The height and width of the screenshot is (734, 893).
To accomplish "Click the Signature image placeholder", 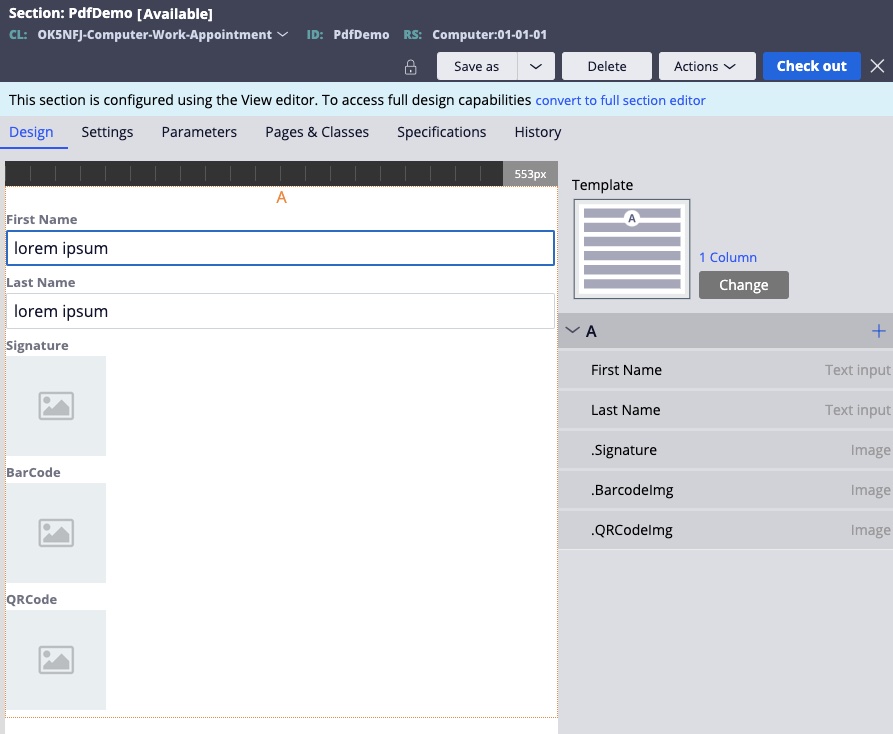I will point(56,406).
